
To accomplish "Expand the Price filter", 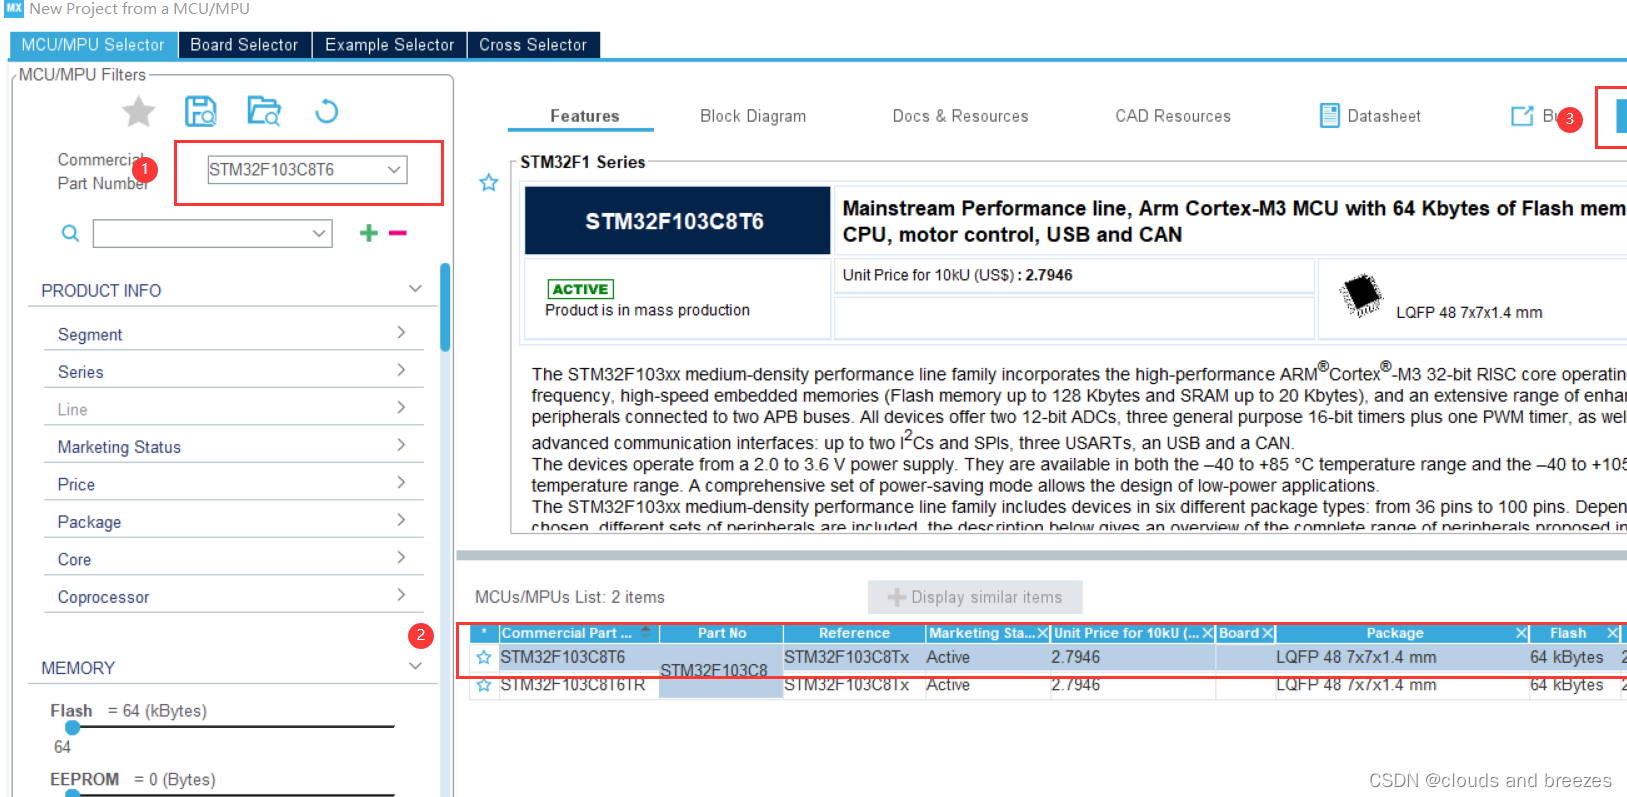I will coord(401,482).
